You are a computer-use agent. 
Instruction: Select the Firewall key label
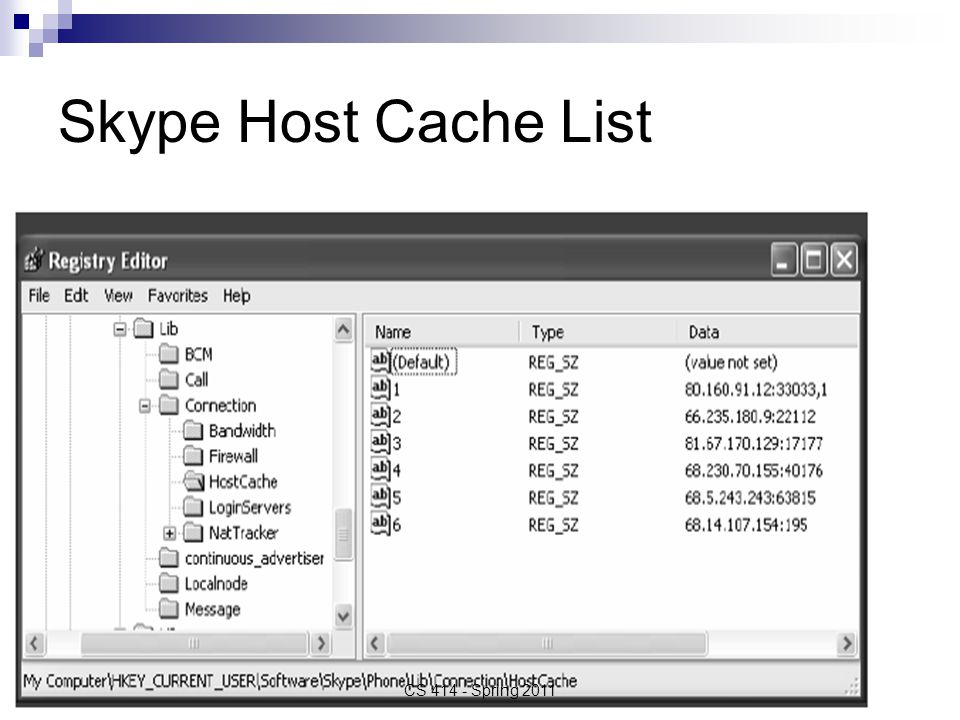coord(233,456)
